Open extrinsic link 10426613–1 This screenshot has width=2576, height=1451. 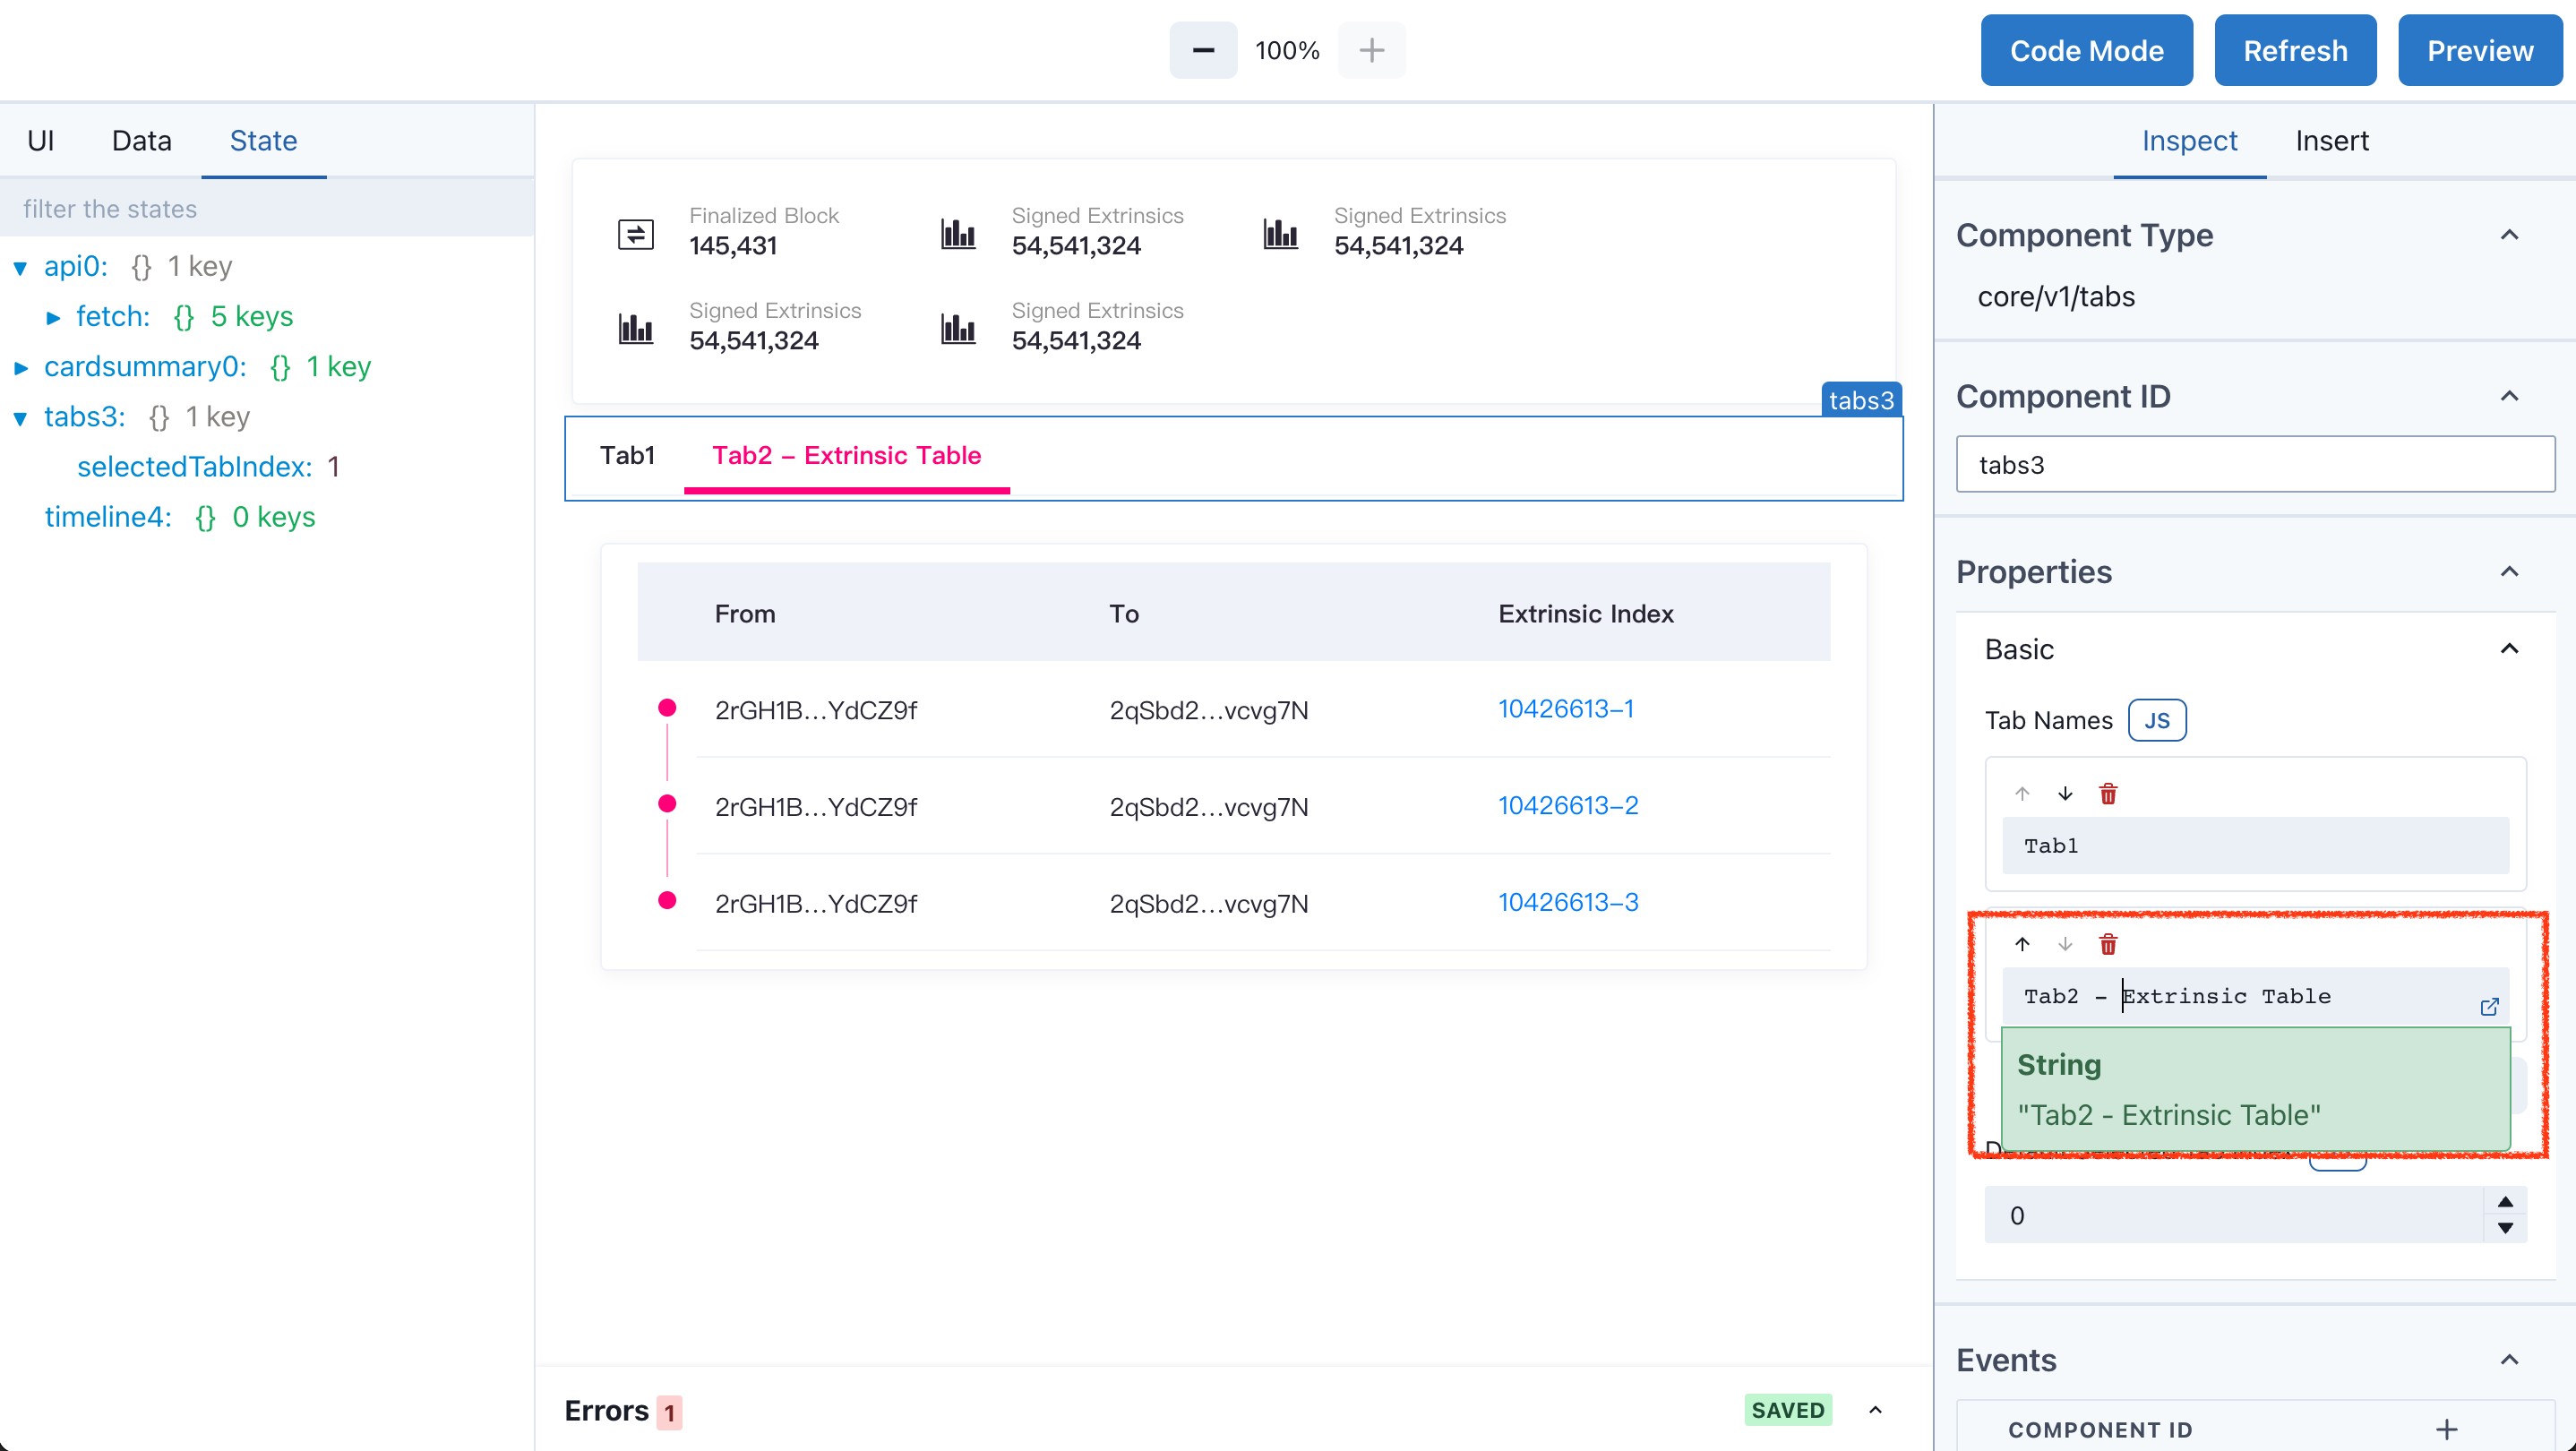point(1565,708)
